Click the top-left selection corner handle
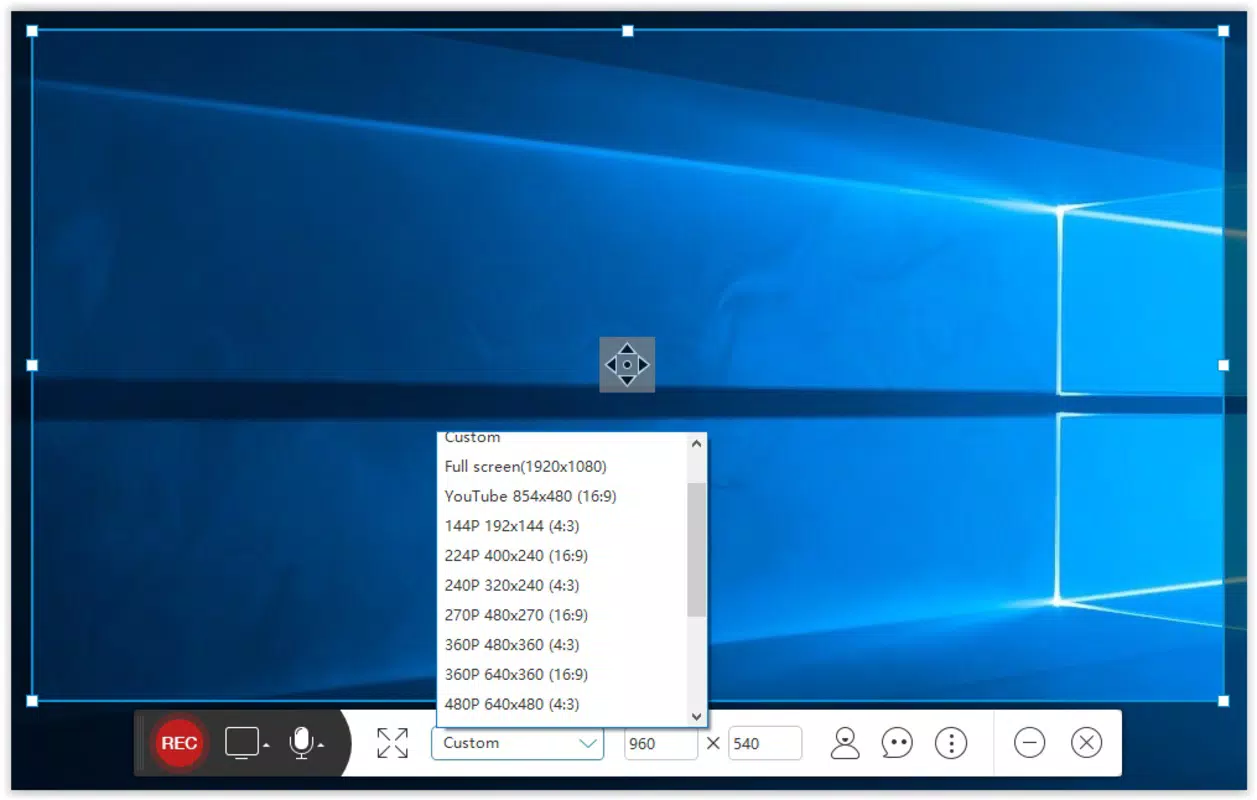Image resolution: width=1257 pixels, height=800 pixels. pyautogui.click(x=32, y=31)
